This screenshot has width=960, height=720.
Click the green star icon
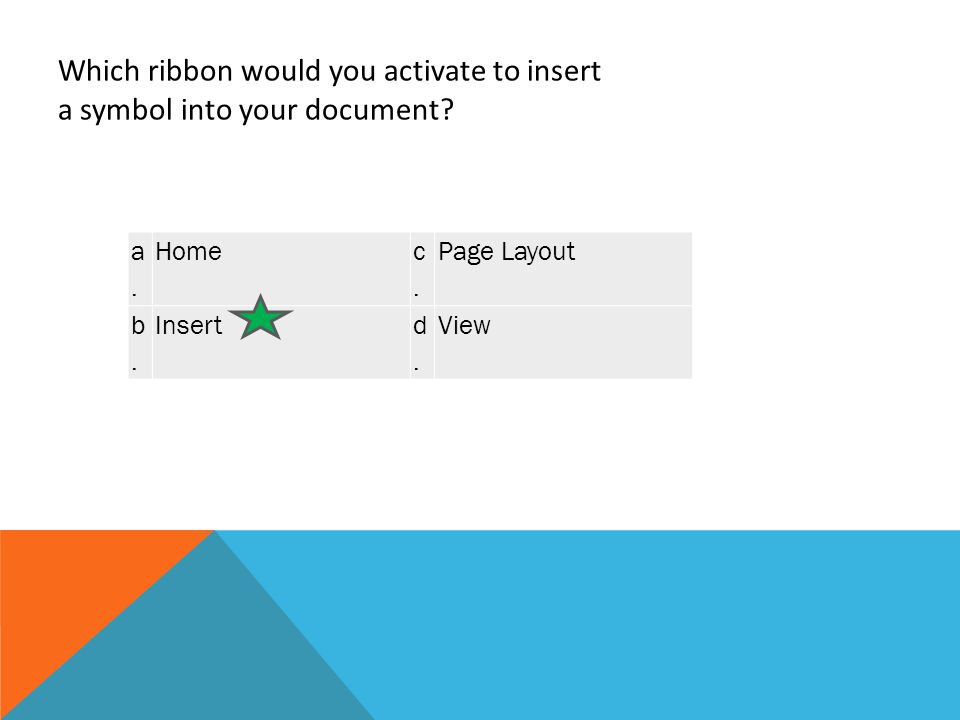pos(260,317)
